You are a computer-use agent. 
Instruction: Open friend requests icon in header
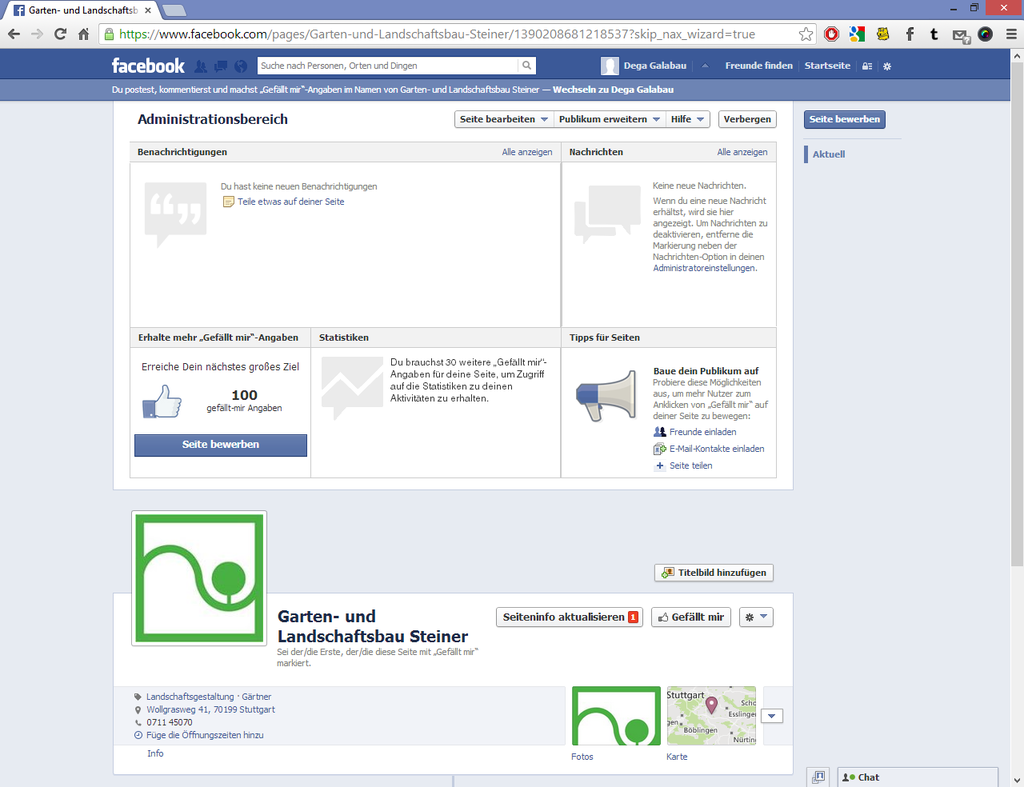201,66
